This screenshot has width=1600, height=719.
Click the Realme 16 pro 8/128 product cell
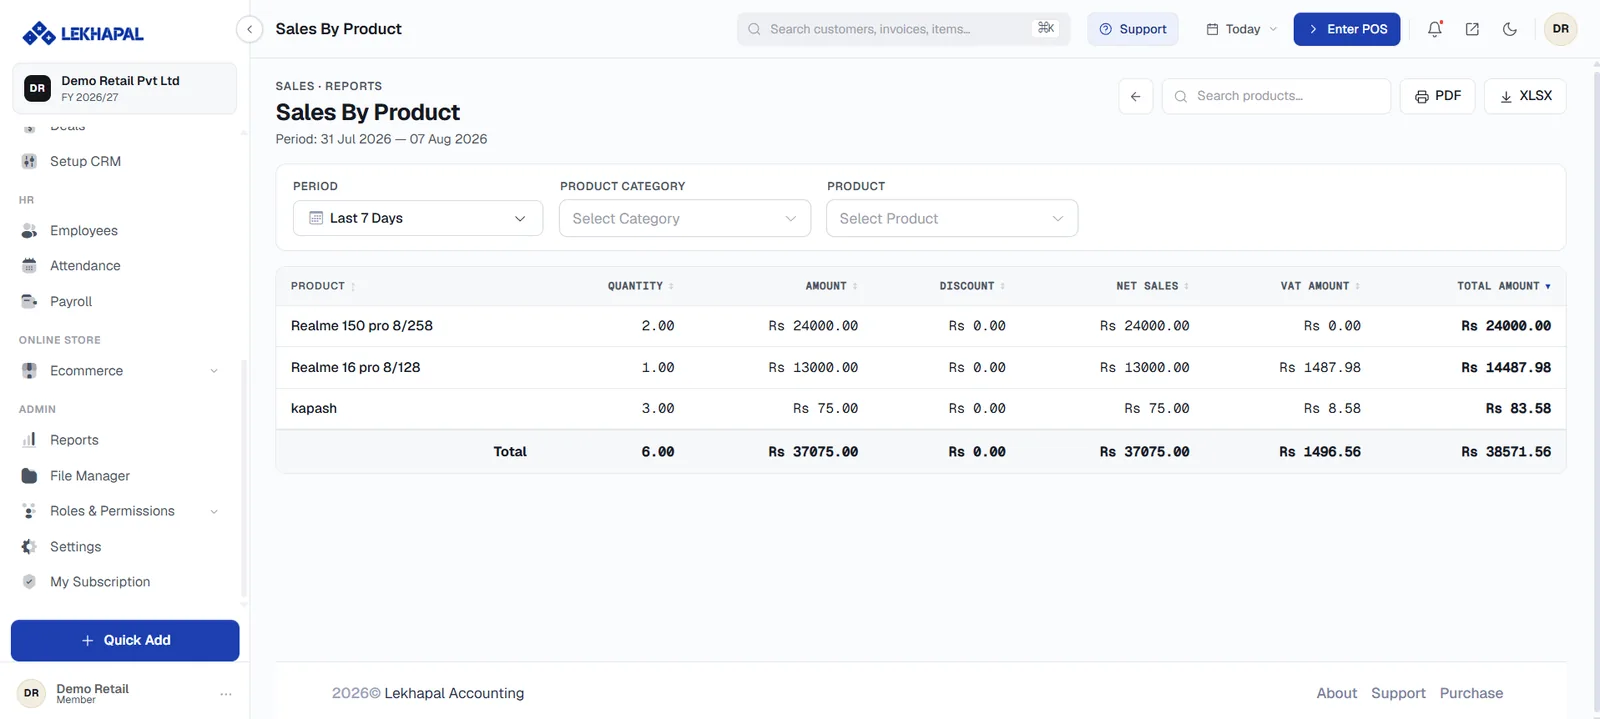pos(356,368)
